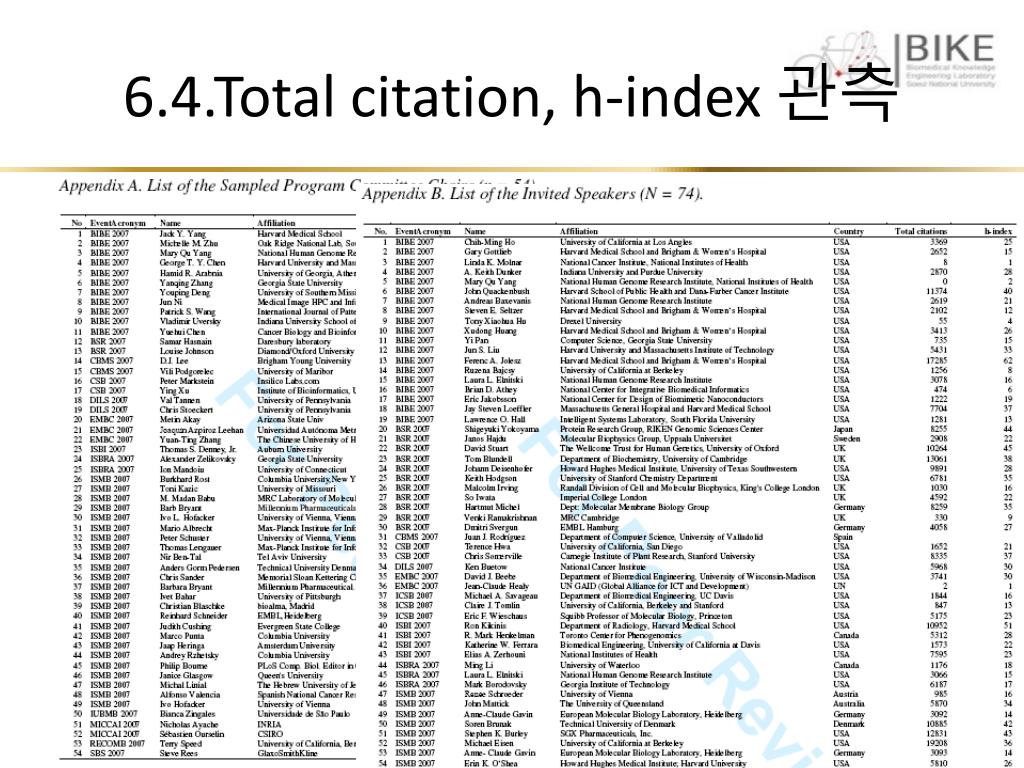The image size is (1024, 768).
Task: Click the name 'Chih-Ming Ho'
Action: pyautogui.click(x=490, y=242)
